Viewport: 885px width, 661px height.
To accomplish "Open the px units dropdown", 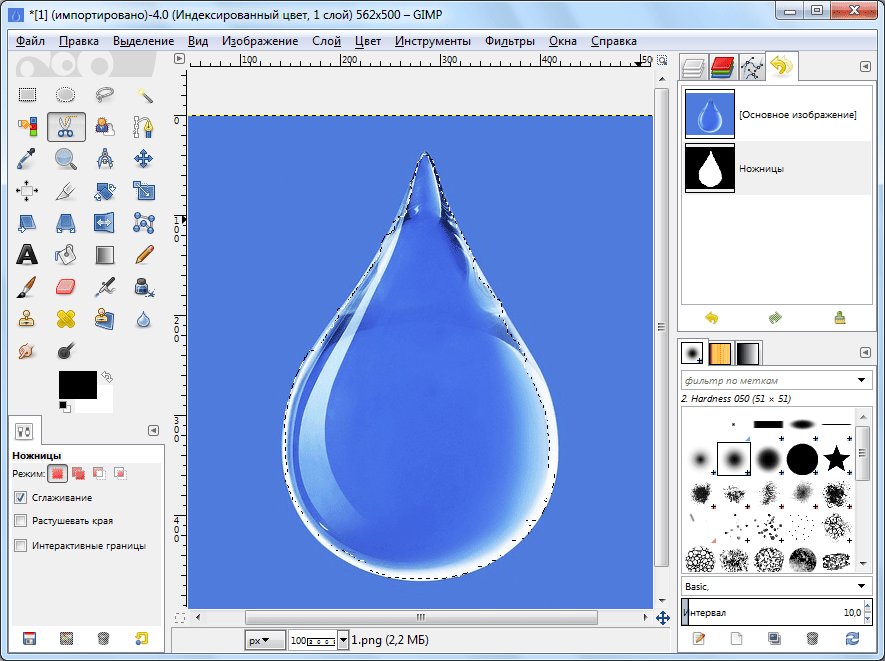I will coord(259,639).
